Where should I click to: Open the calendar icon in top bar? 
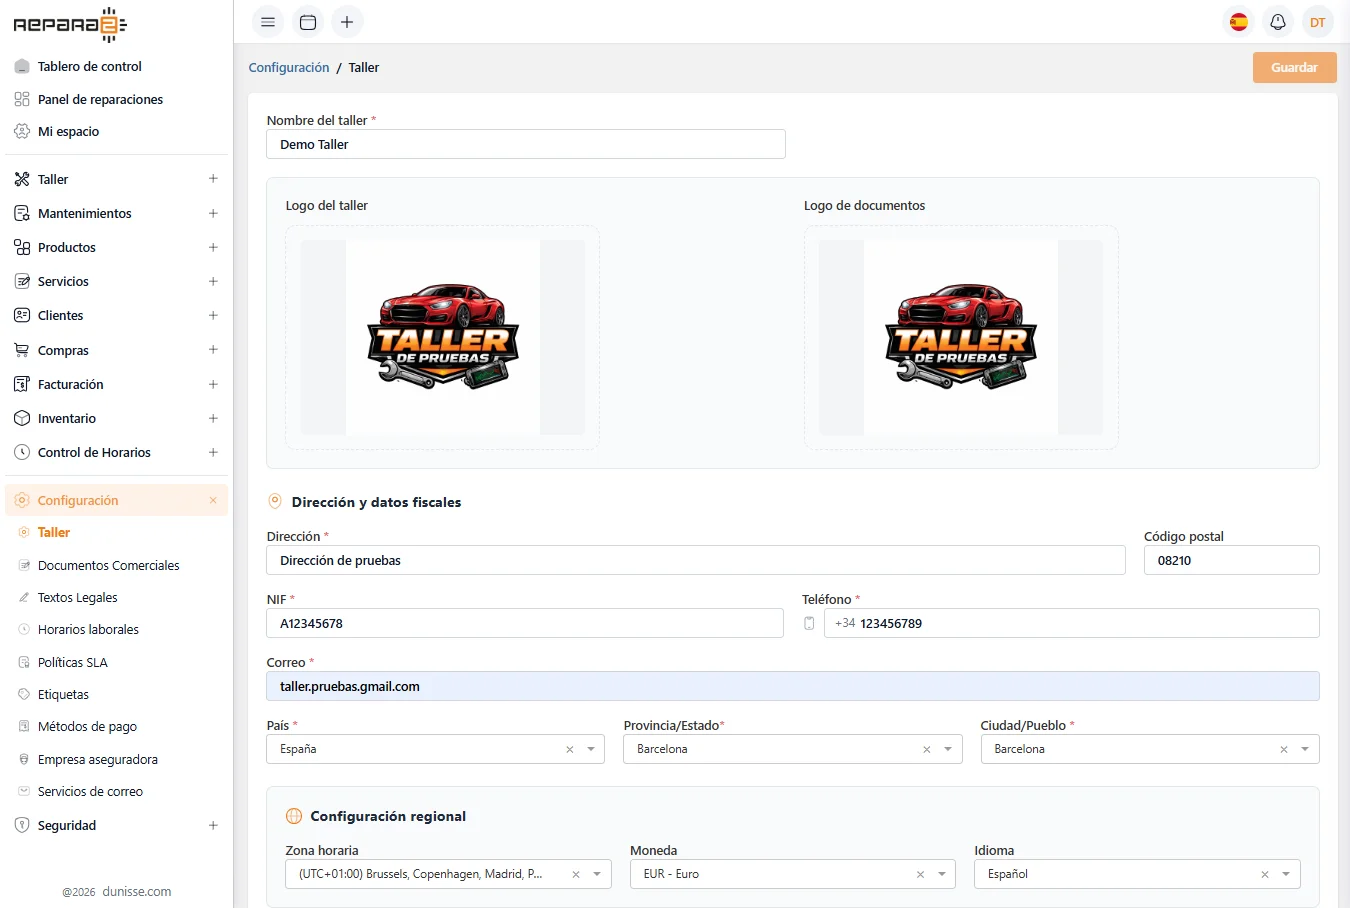308,22
